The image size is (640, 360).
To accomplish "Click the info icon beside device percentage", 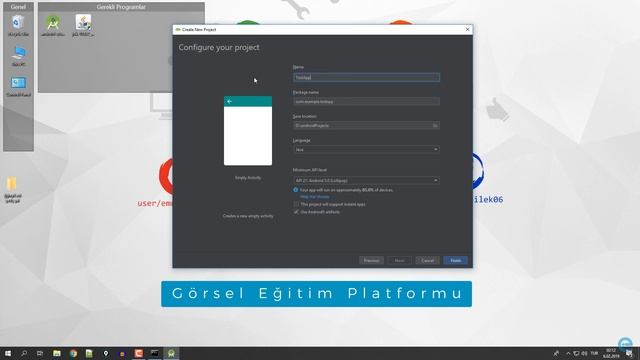I will [x=296, y=190].
